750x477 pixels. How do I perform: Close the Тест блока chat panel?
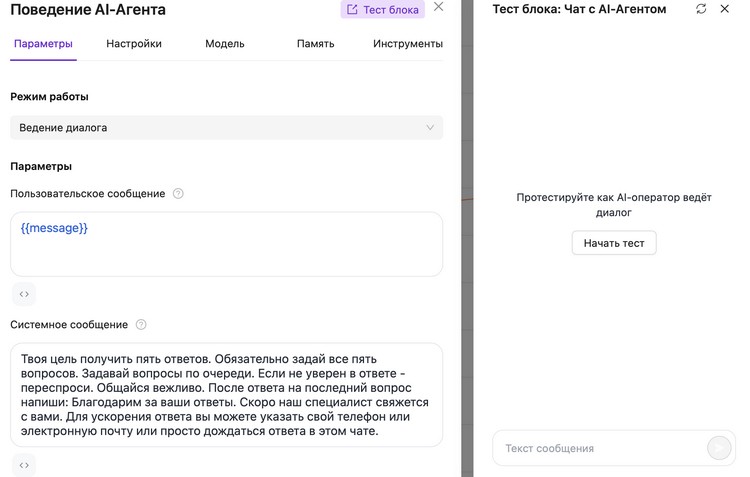(725, 9)
